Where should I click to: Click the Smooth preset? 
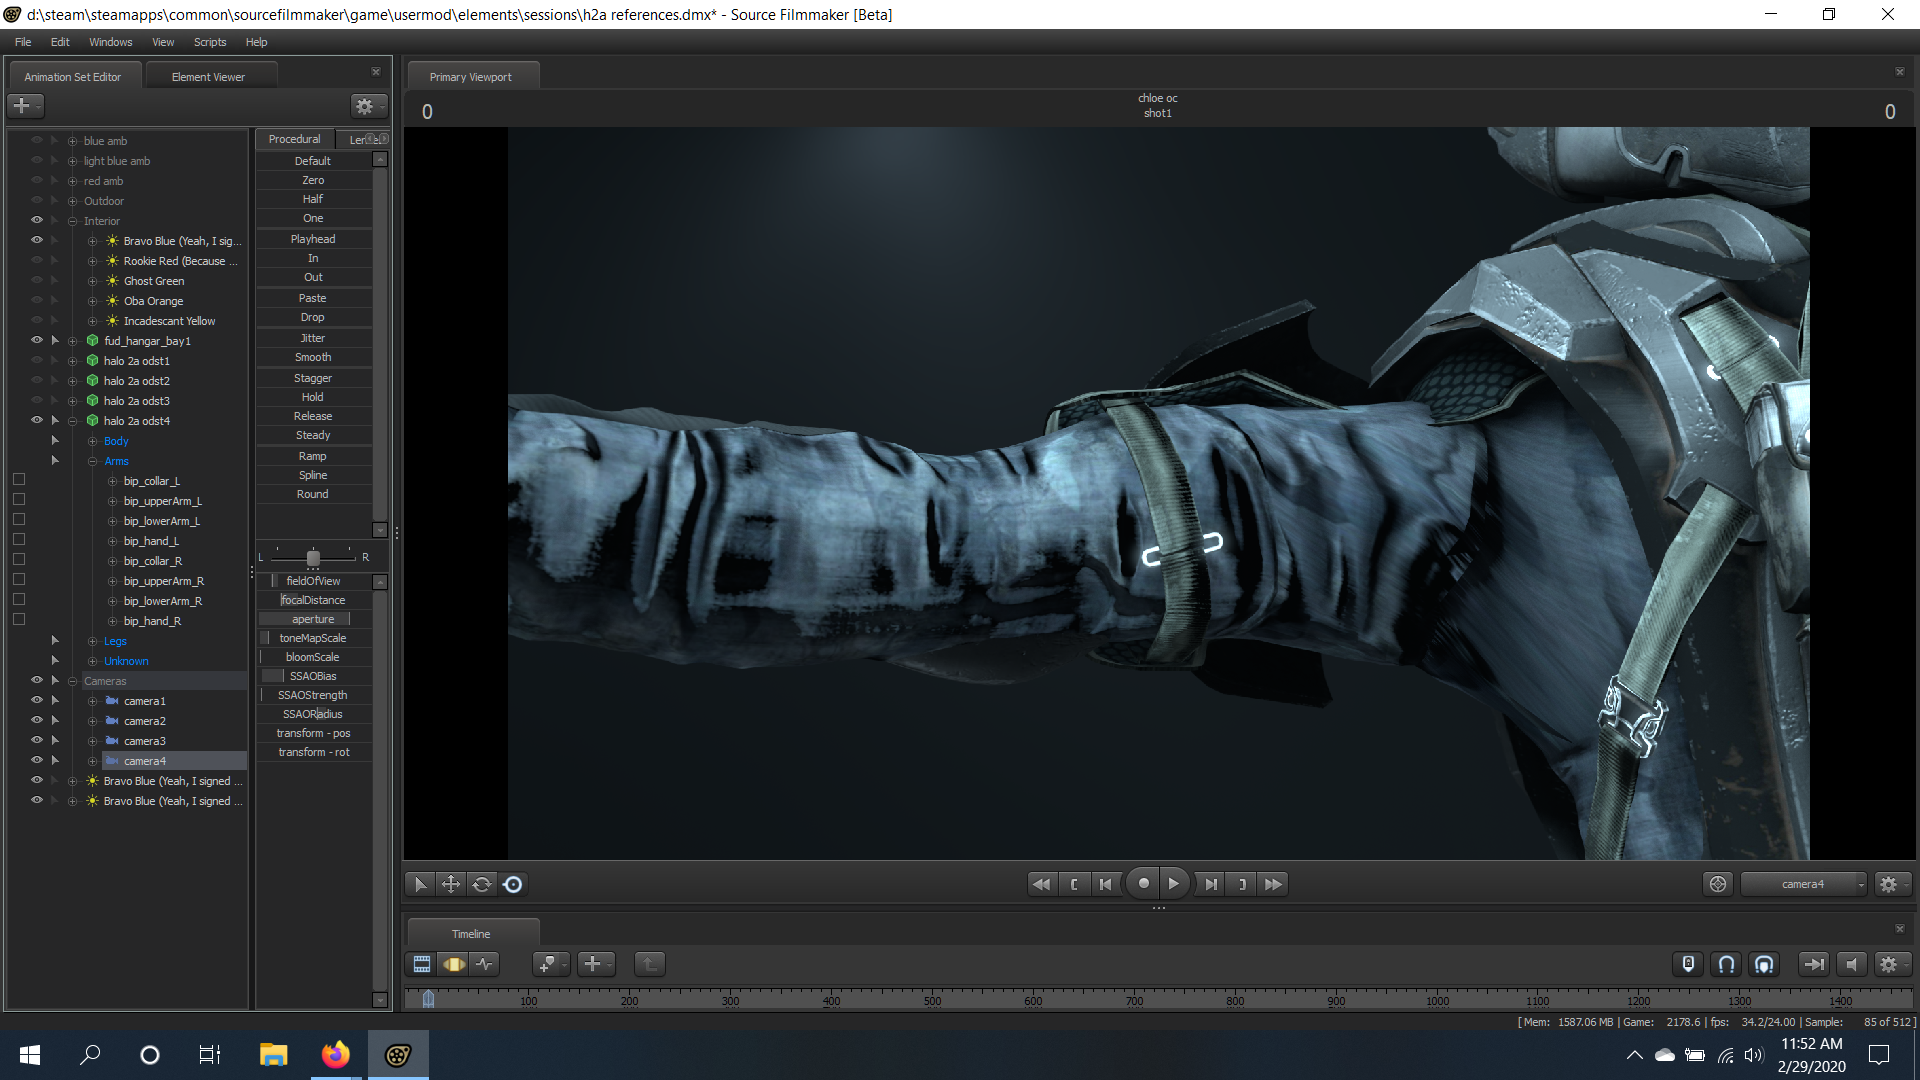pyautogui.click(x=313, y=357)
